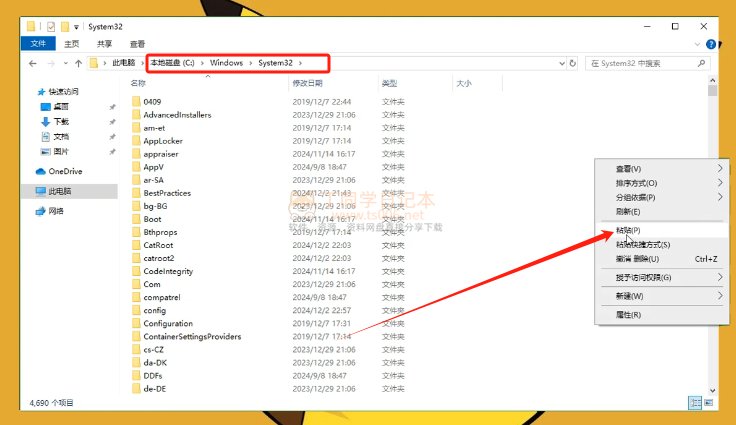The image size is (736, 425).
Task: Open the blue Help question mark
Action: pos(711,44)
